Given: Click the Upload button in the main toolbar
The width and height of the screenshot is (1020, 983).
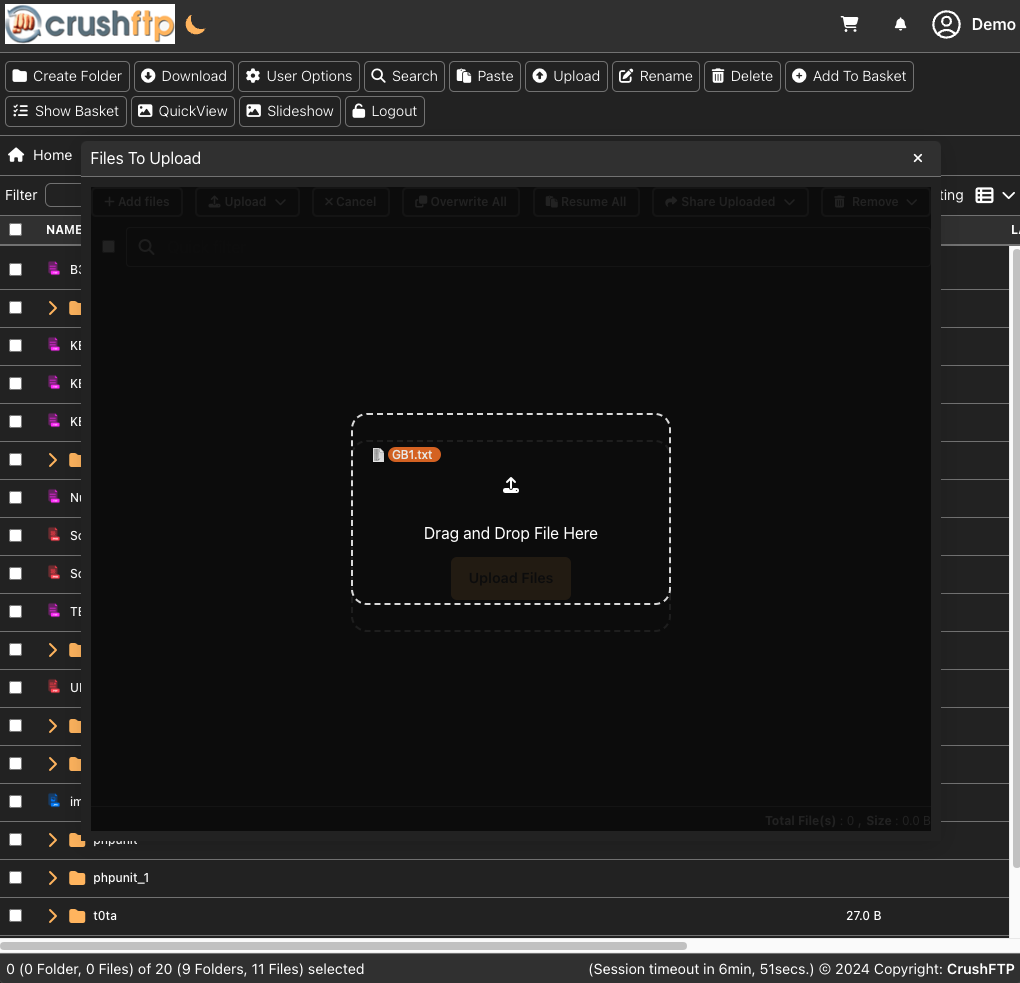Looking at the screenshot, I should [x=567, y=76].
